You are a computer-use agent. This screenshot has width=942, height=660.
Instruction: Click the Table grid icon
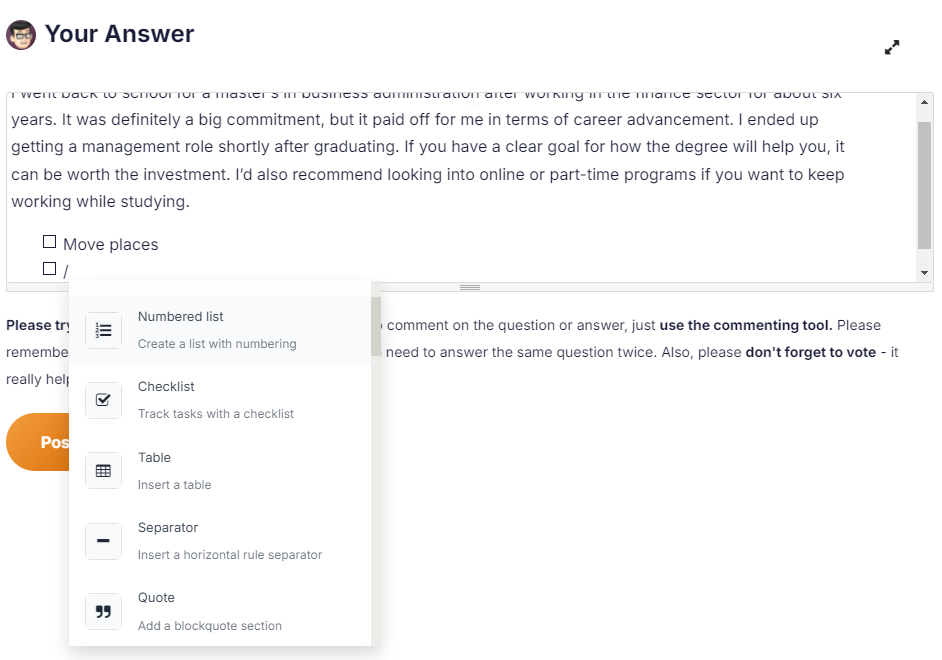(103, 471)
